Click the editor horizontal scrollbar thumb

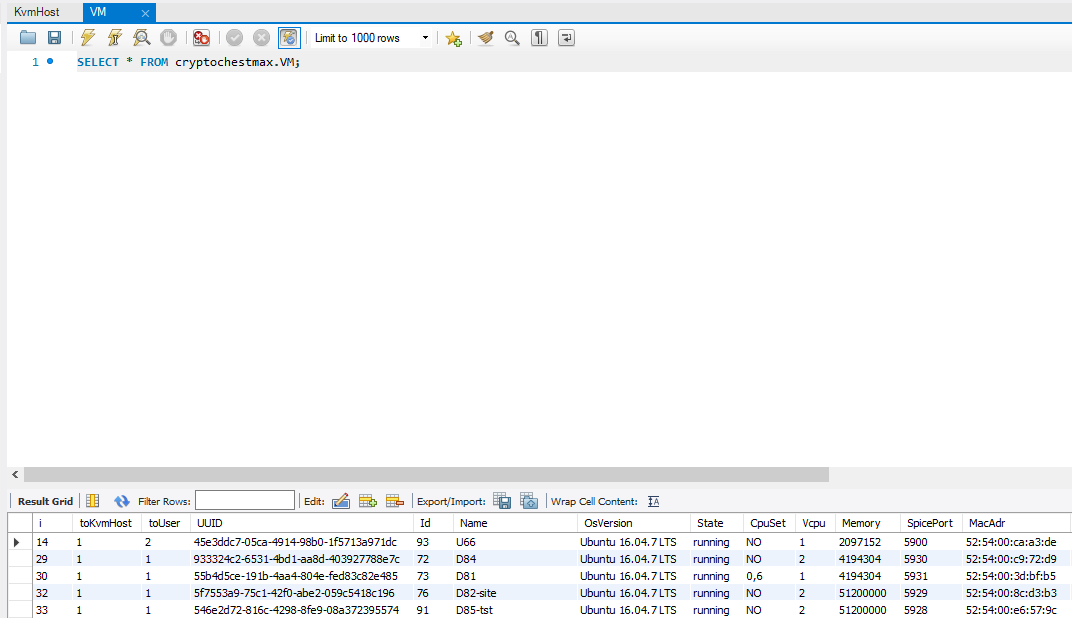pyautogui.click(x=426, y=474)
